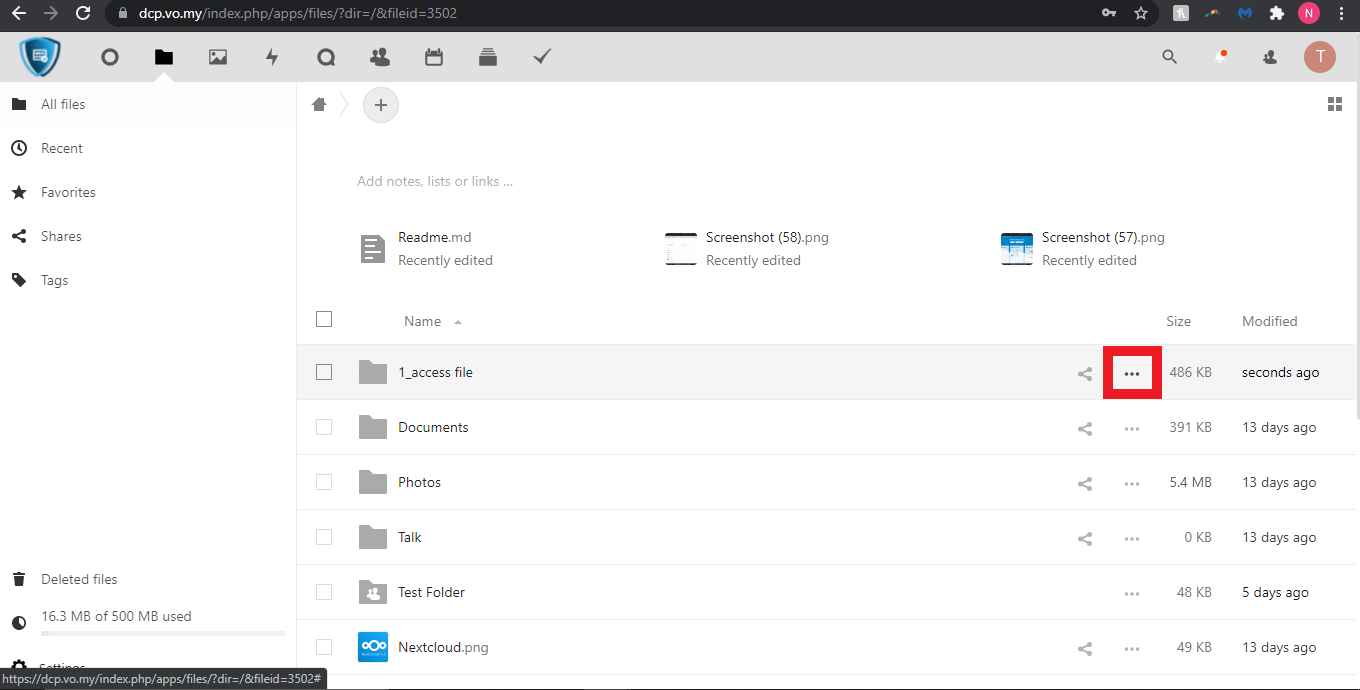Select Favorites in the left sidebar
Screen dimensions: 1360x690
coord(68,192)
